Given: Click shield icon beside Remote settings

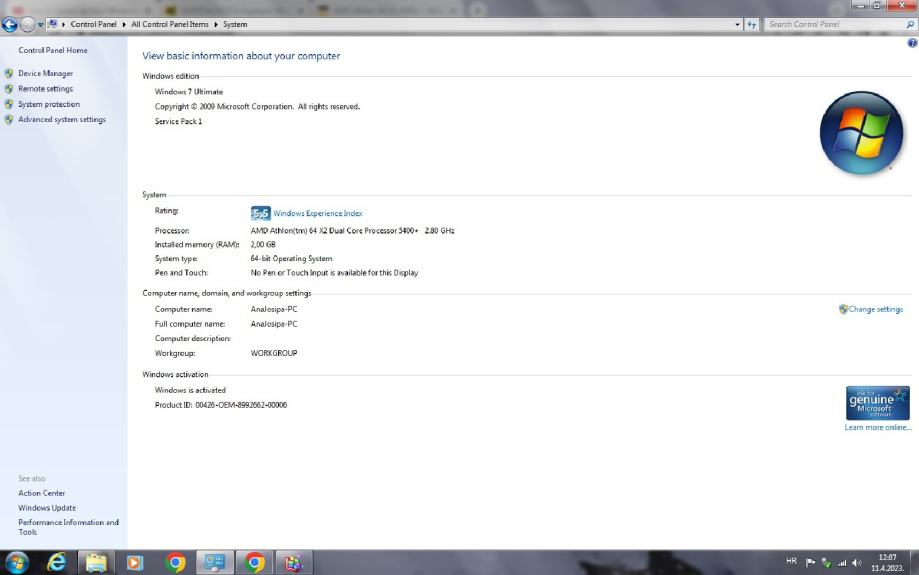Looking at the screenshot, I should point(9,89).
